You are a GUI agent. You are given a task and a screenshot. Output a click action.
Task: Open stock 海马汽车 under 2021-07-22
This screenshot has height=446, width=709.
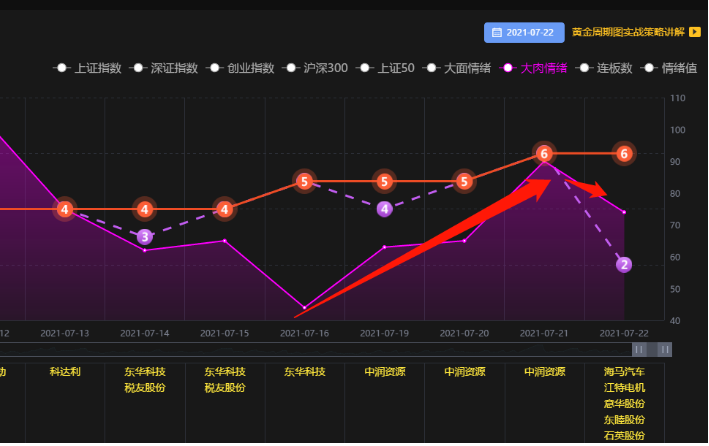(624, 371)
